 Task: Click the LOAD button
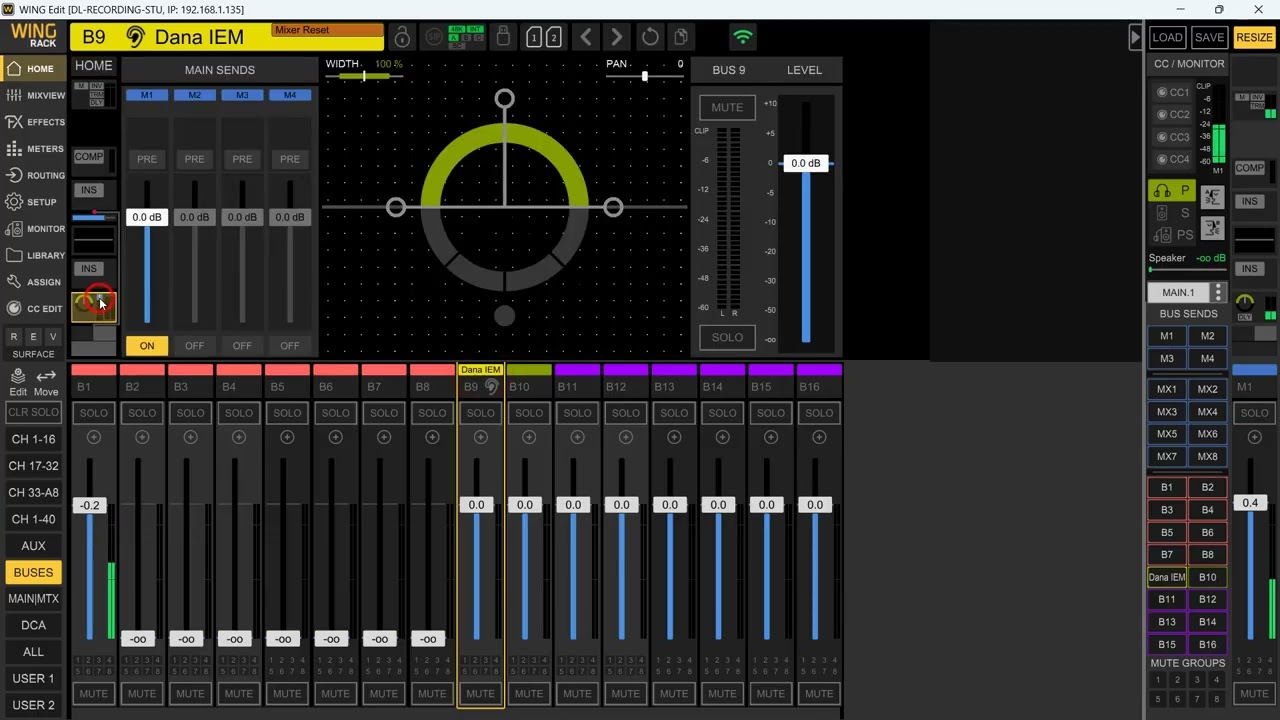click(x=1167, y=38)
